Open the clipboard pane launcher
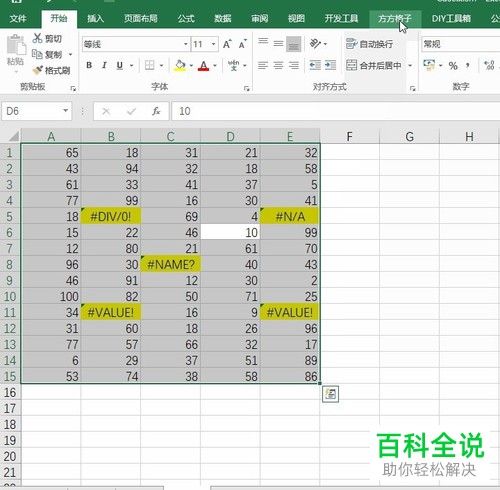 click(x=73, y=88)
